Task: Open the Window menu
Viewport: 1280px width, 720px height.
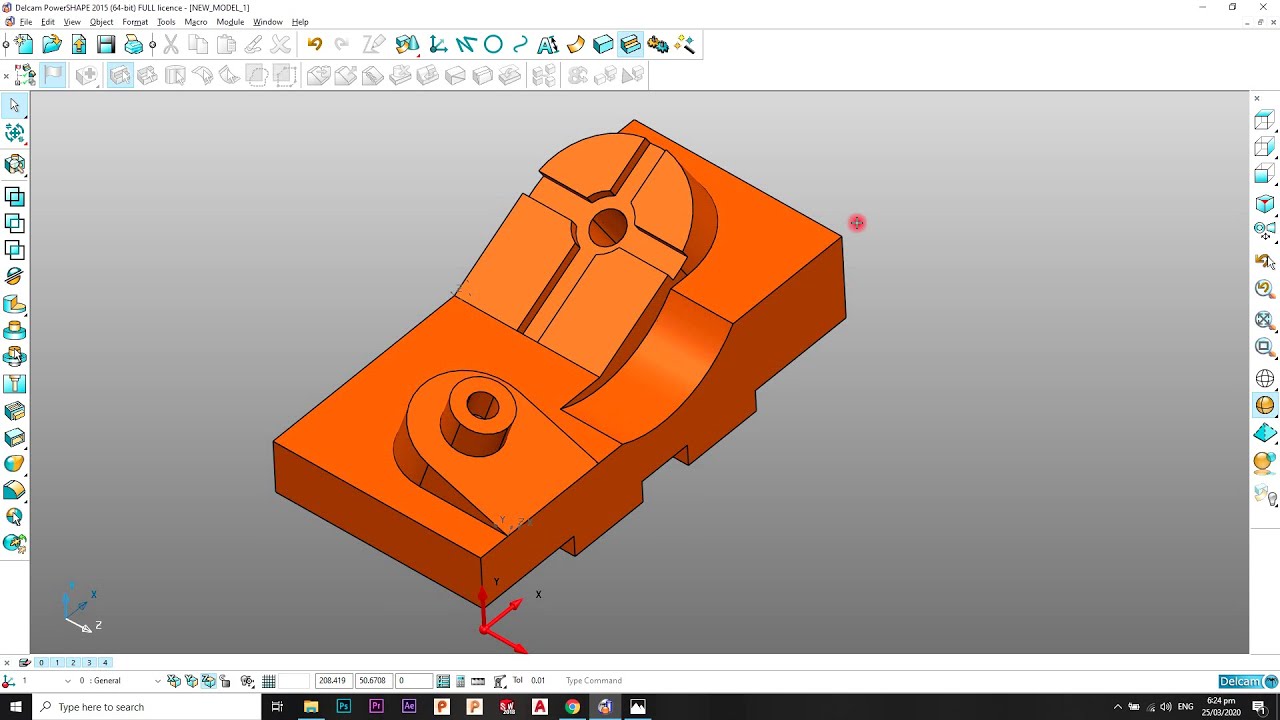Action: tap(268, 22)
